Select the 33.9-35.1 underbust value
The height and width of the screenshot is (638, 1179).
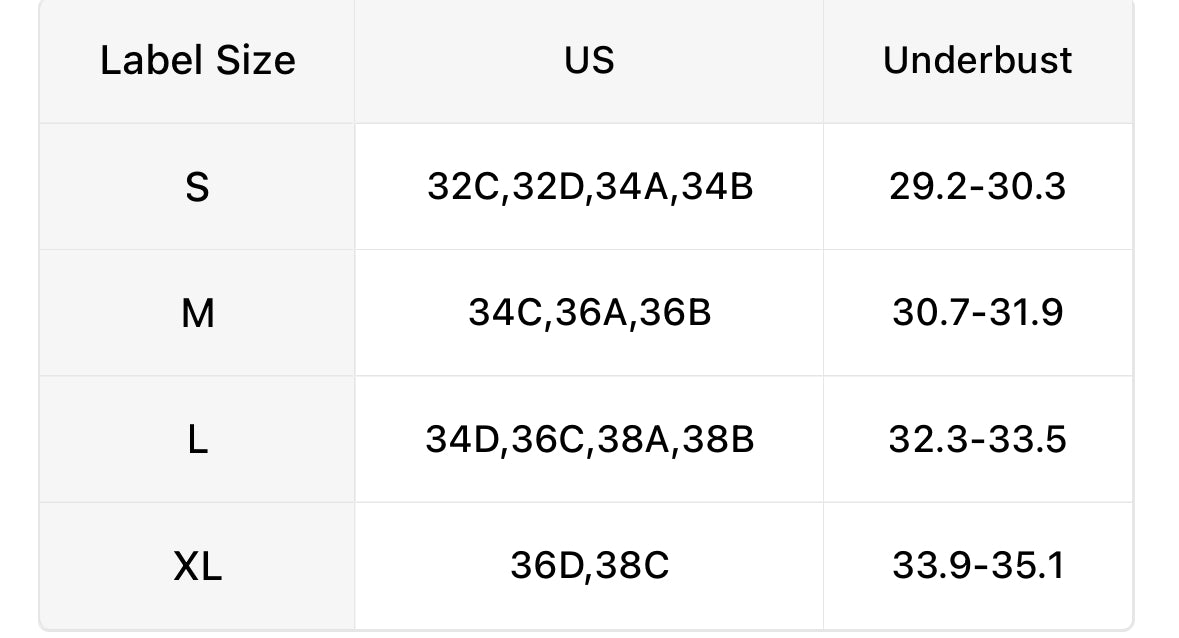[977, 566]
